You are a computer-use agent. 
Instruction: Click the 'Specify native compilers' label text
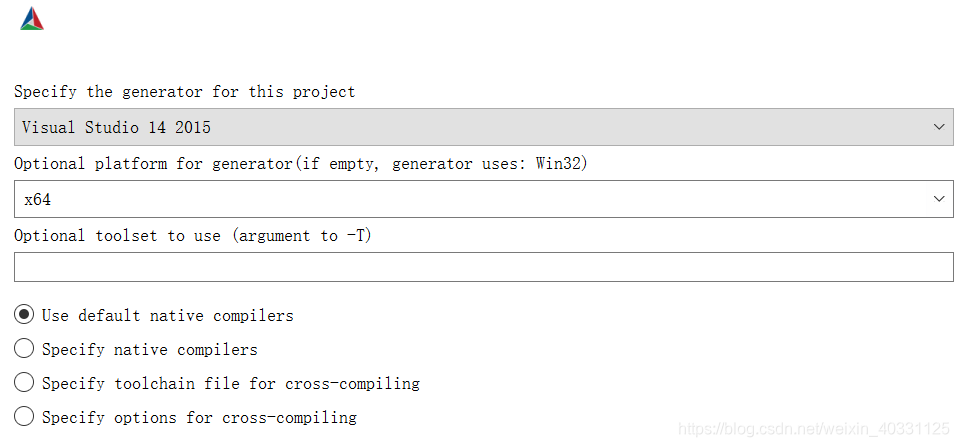point(150,350)
